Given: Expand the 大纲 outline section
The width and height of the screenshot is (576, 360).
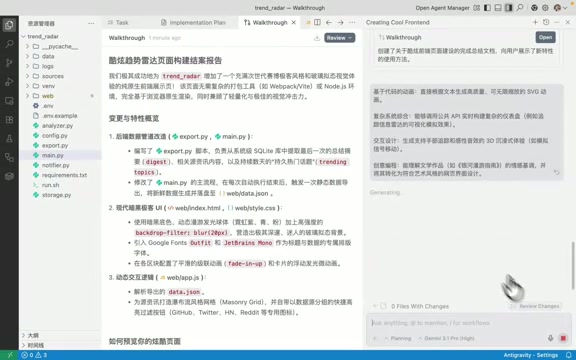Looking at the screenshot, I should [x=60, y=335].
